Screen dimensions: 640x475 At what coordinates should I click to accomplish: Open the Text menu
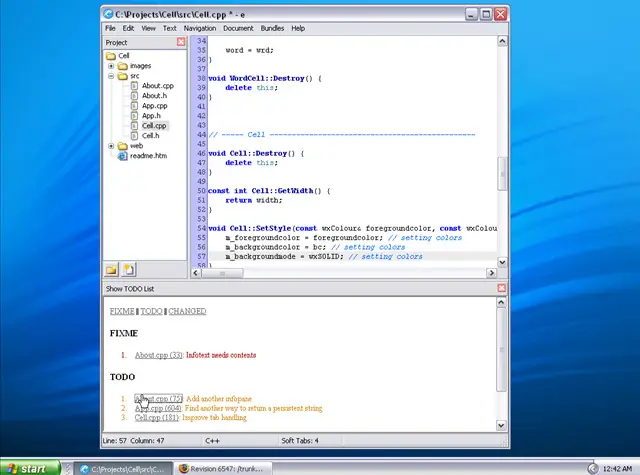(169, 28)
